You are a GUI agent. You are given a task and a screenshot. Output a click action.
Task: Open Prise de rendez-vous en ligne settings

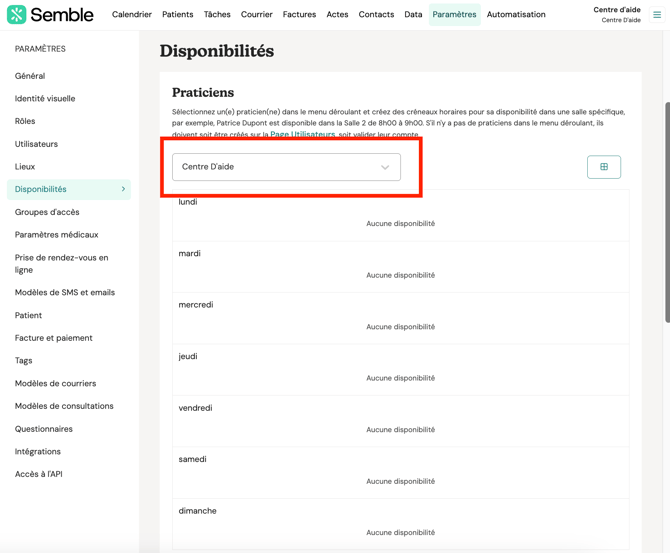[x=61, y=263]
